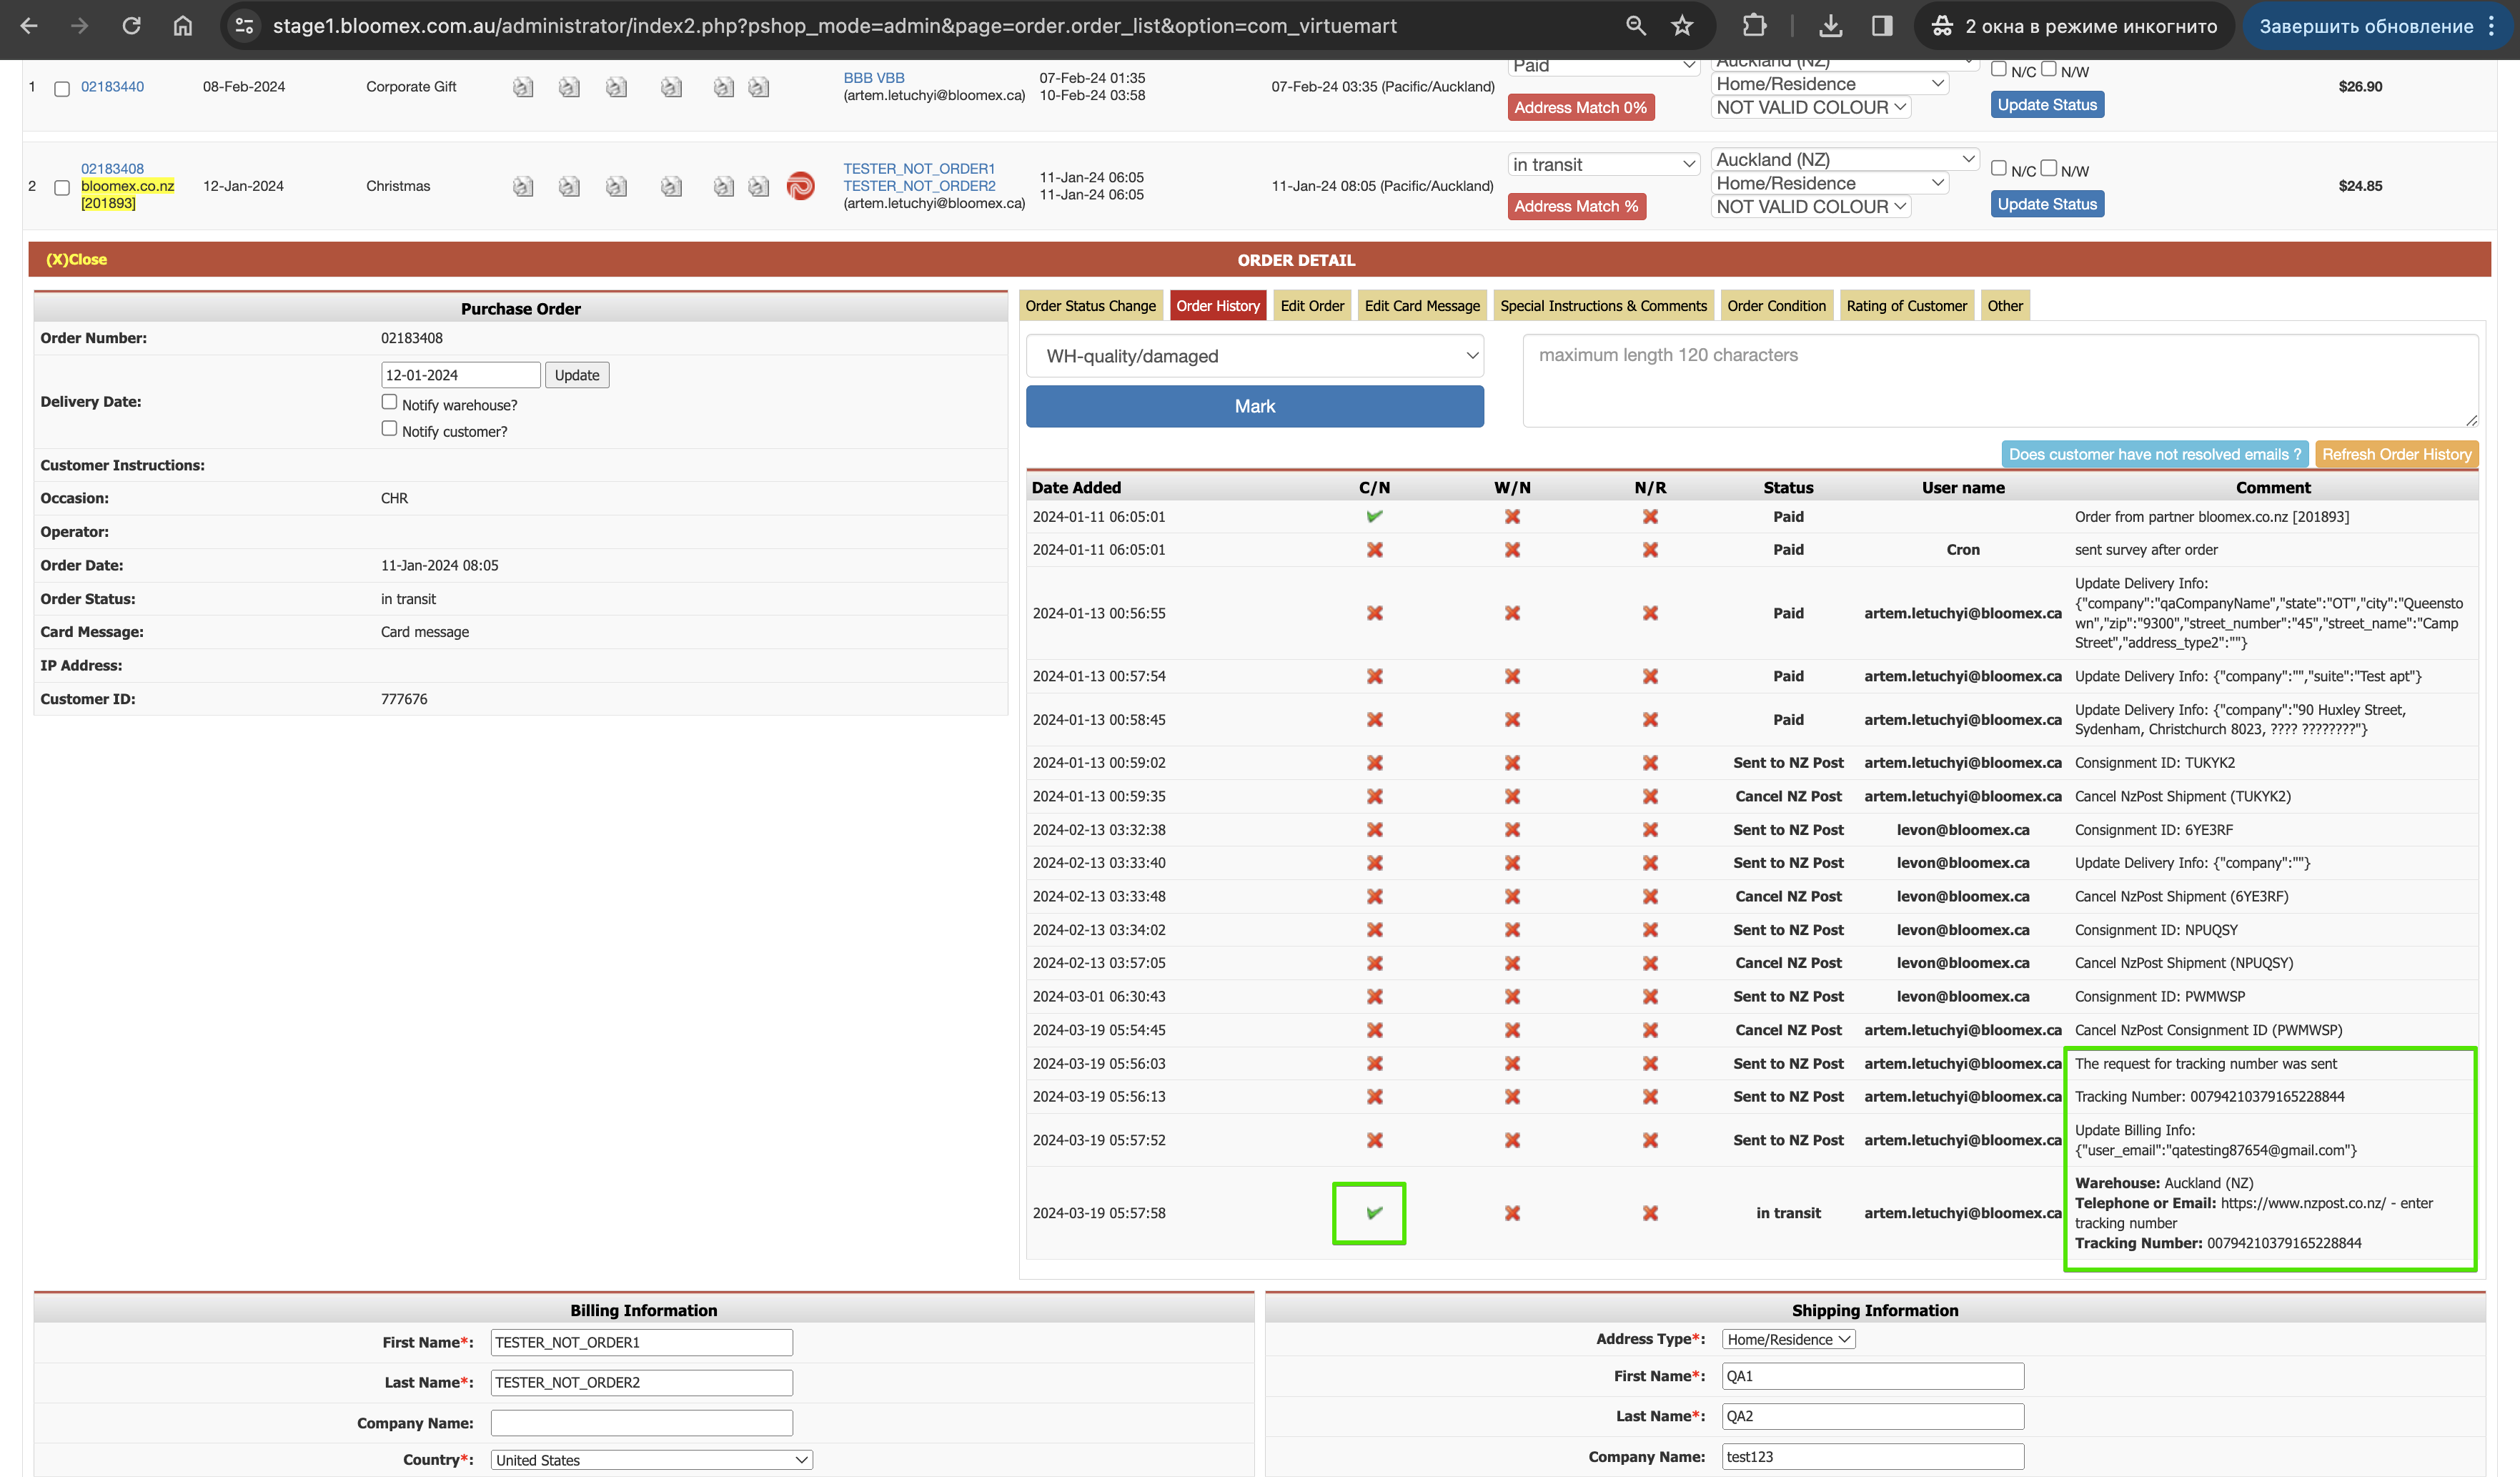Click the C/N cross in the 'sent survey after order' row
The image size is (2520, 1477).
tap(1374, 550)
